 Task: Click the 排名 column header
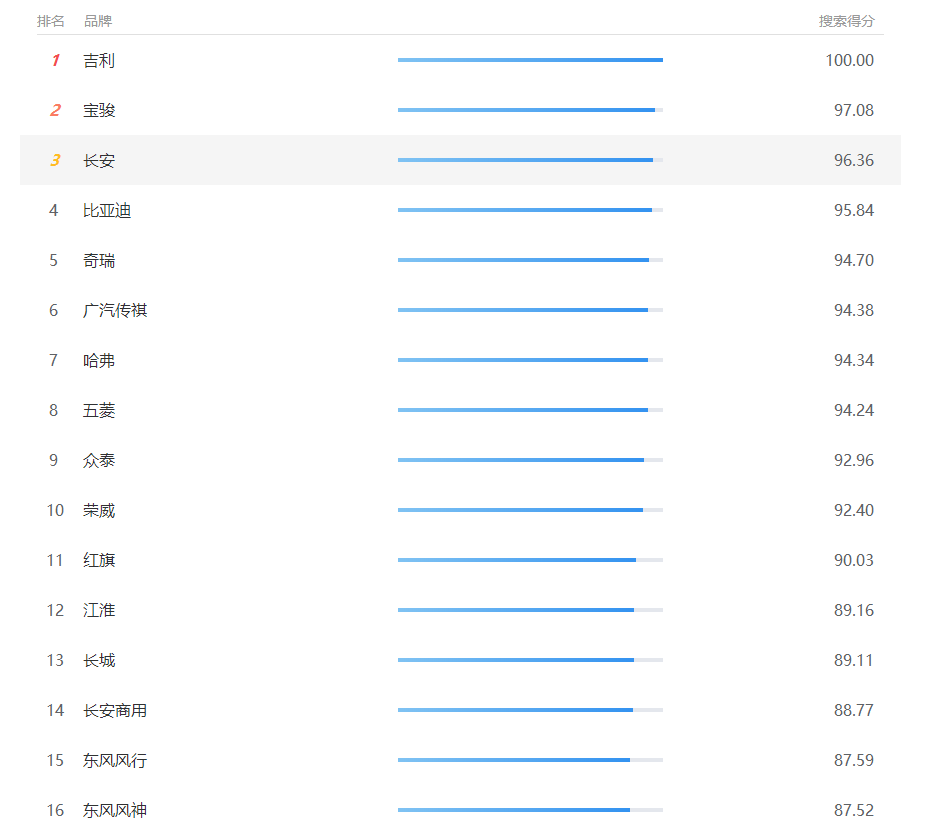(50, 21)
